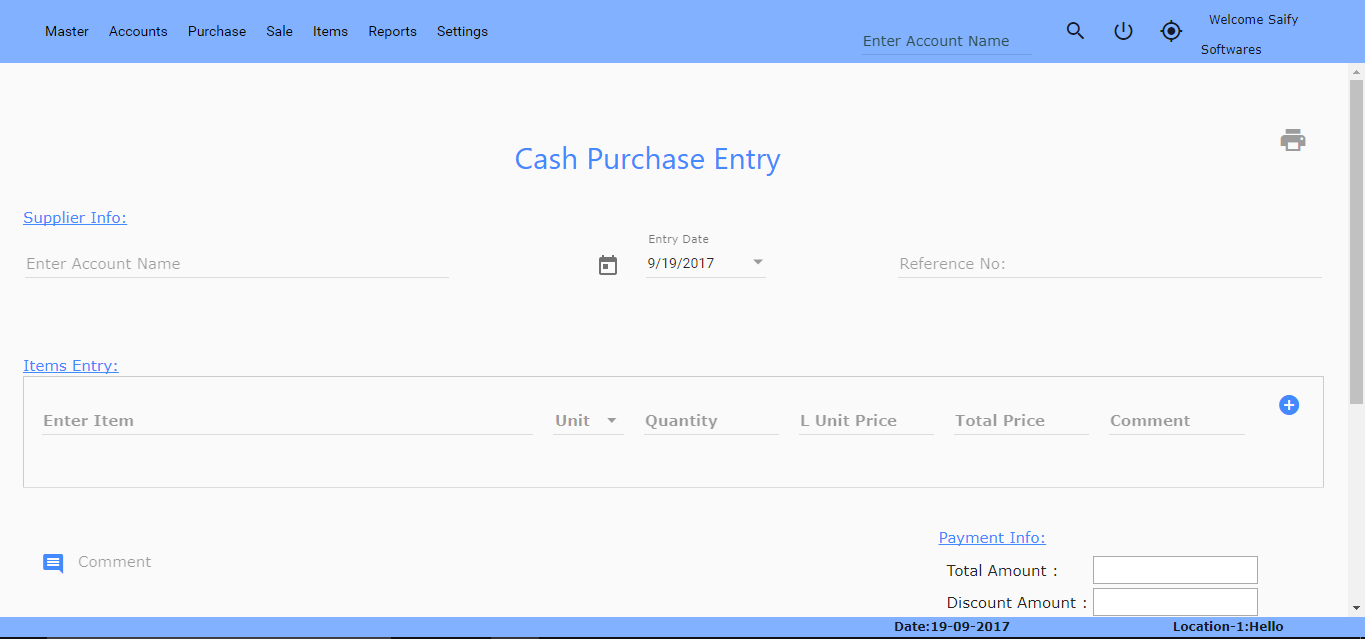The width and height of the screenshot is (1365, 639).
Task: Open the Settings menu
Action: [x=462, y=31]
